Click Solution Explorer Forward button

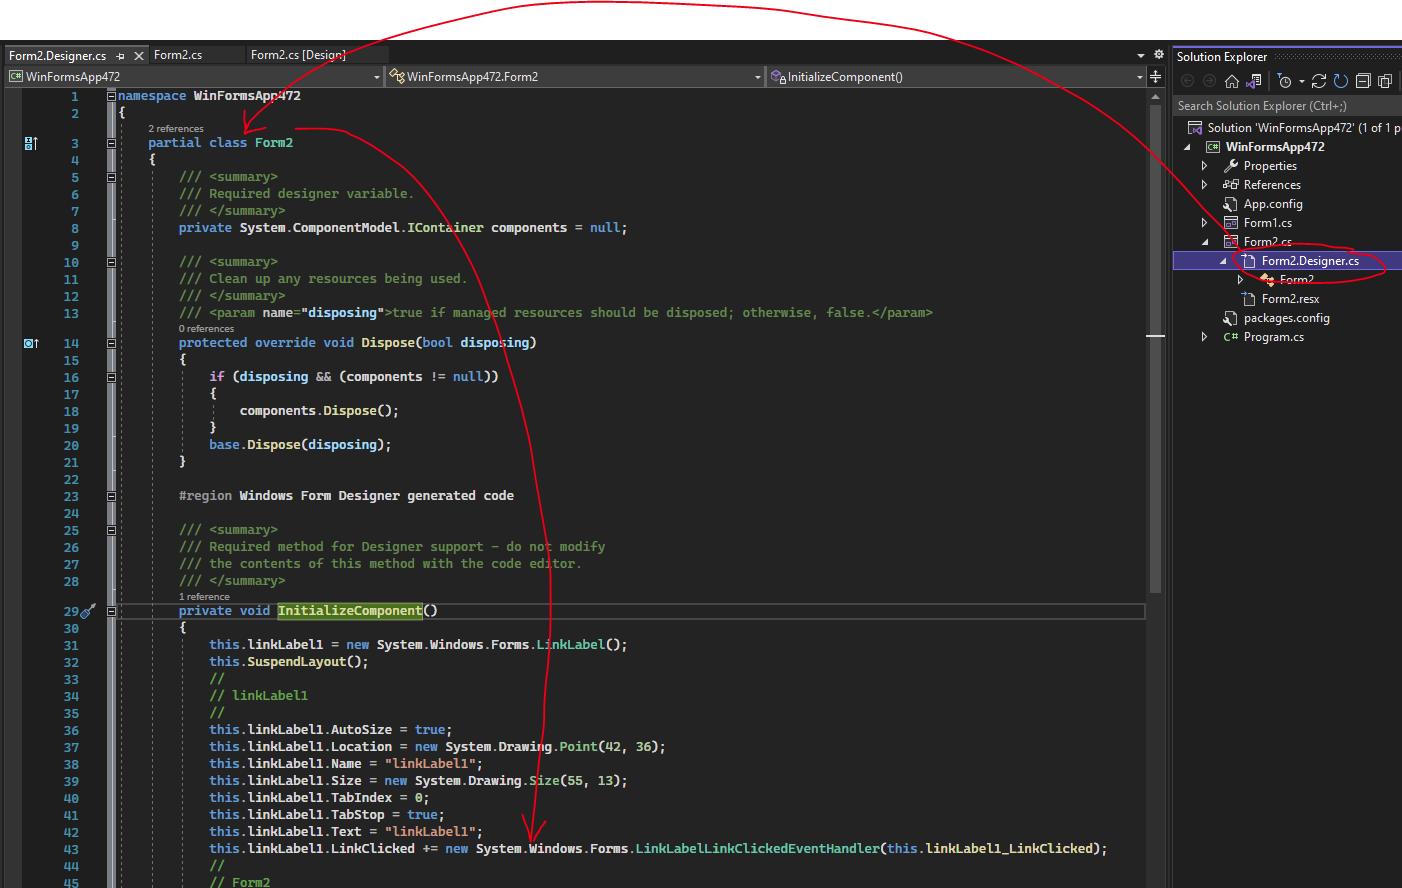(x=1209, y=81)
